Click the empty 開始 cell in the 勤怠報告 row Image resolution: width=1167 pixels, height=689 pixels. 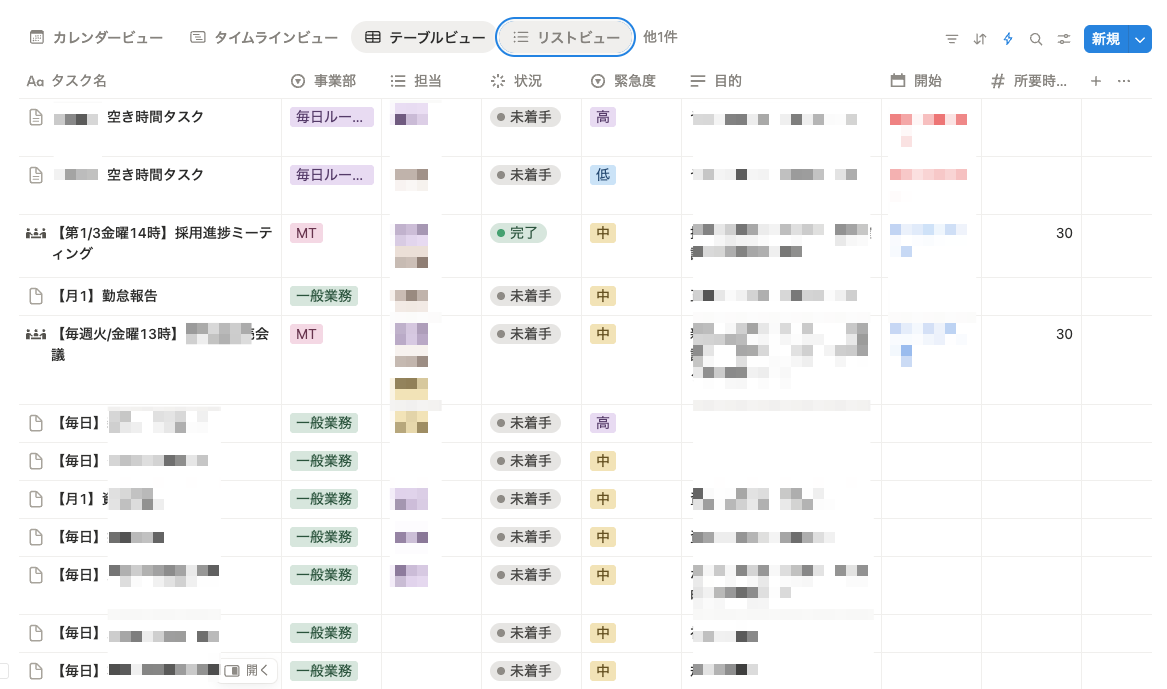coord(931,296)
